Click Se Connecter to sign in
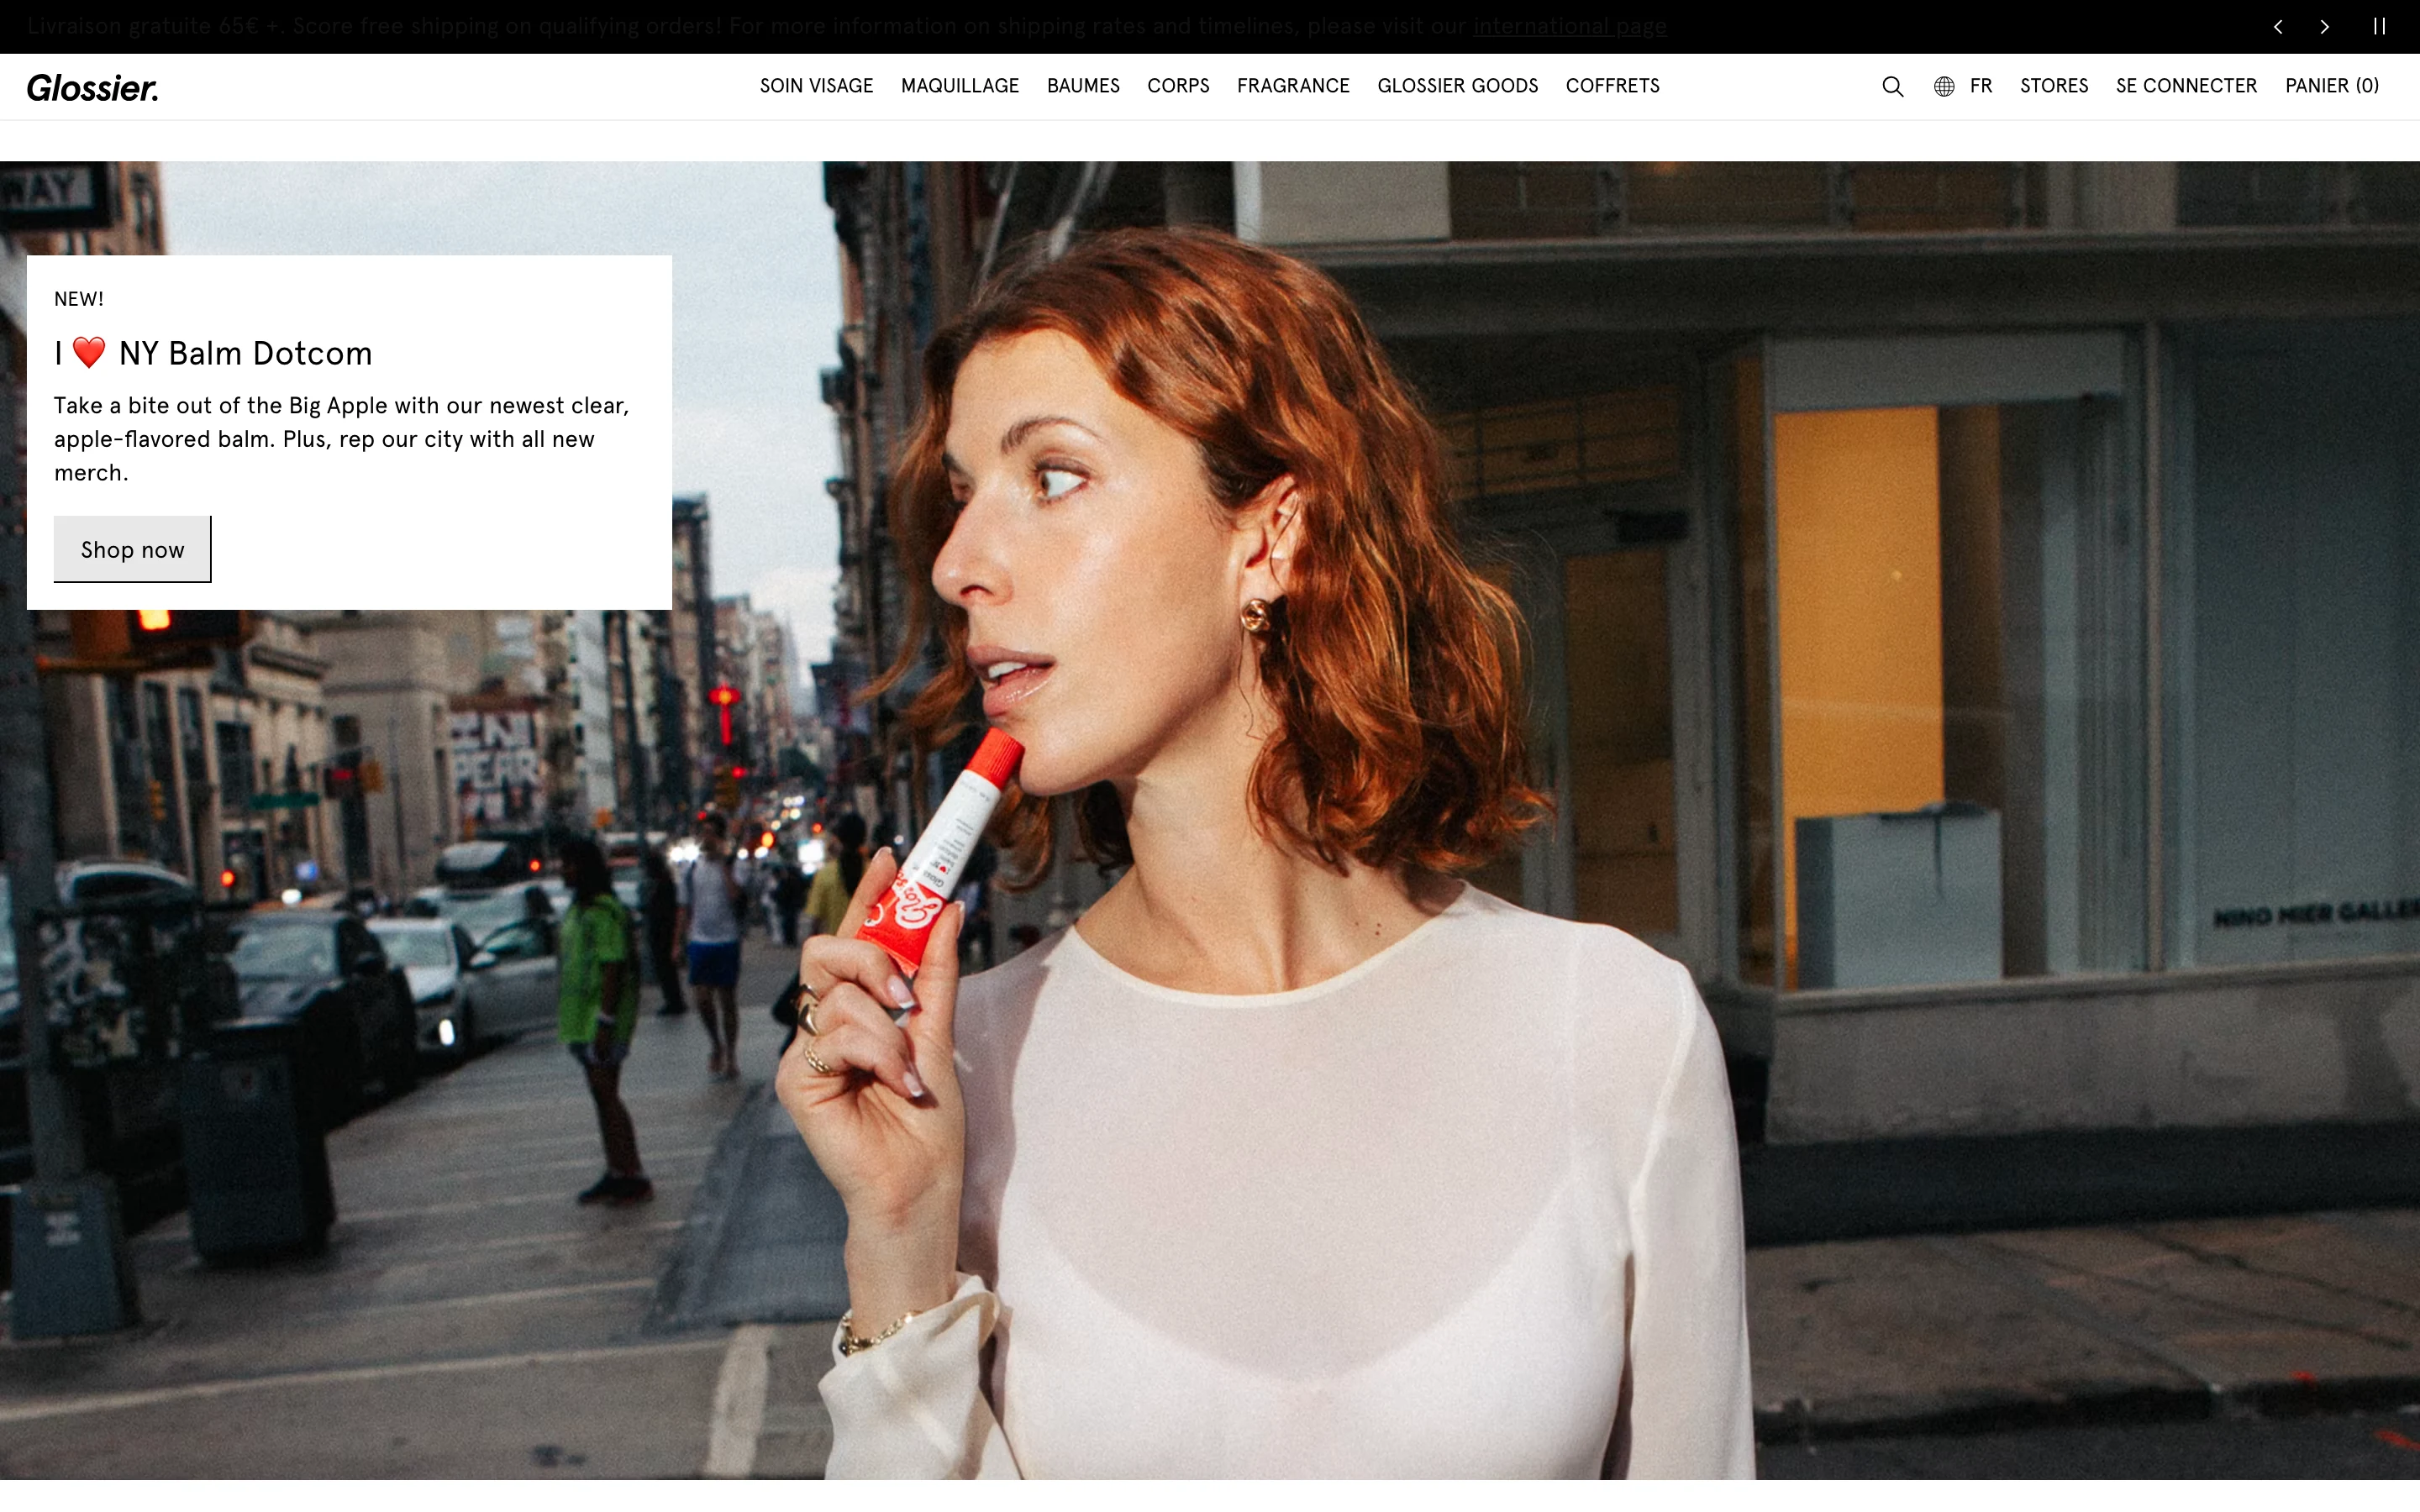2420x1512 pixels. [2186, 86]
